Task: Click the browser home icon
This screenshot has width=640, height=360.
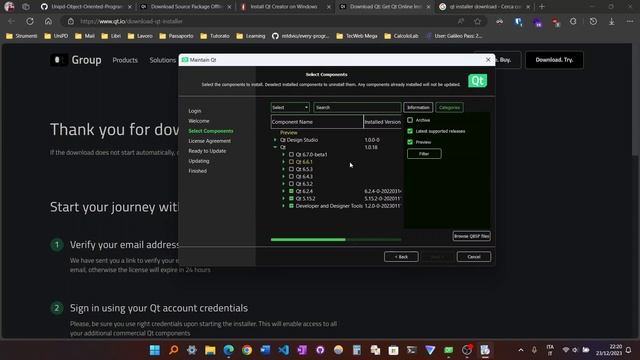Action: 48,21
